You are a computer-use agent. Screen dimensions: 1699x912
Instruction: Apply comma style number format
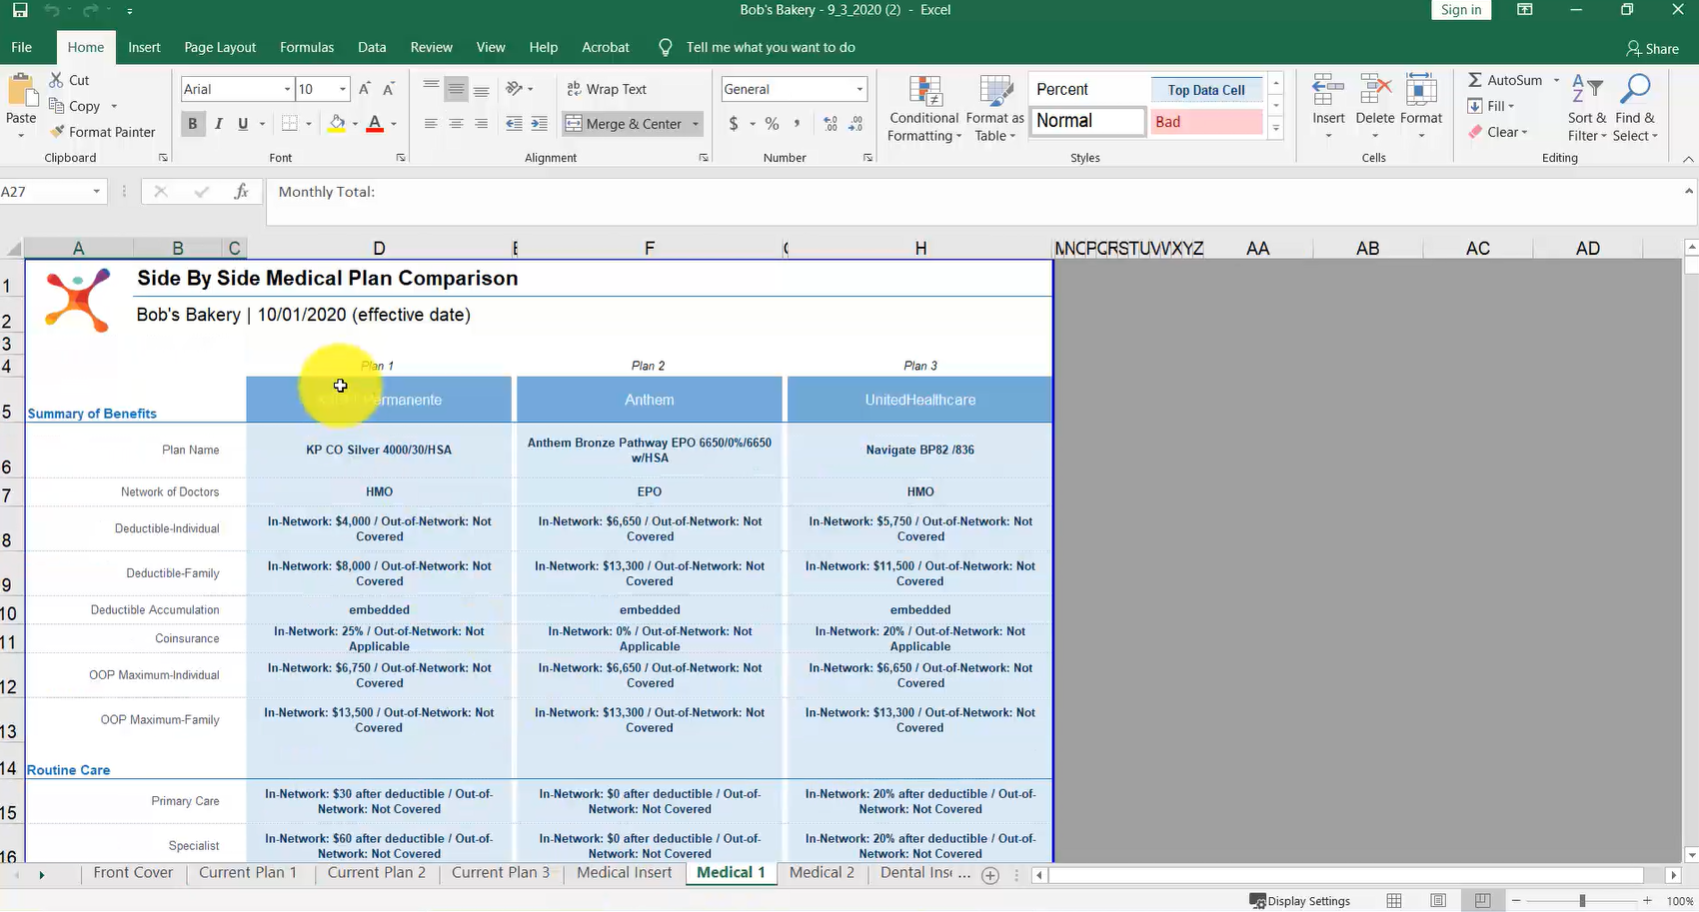tap(797, 124)
